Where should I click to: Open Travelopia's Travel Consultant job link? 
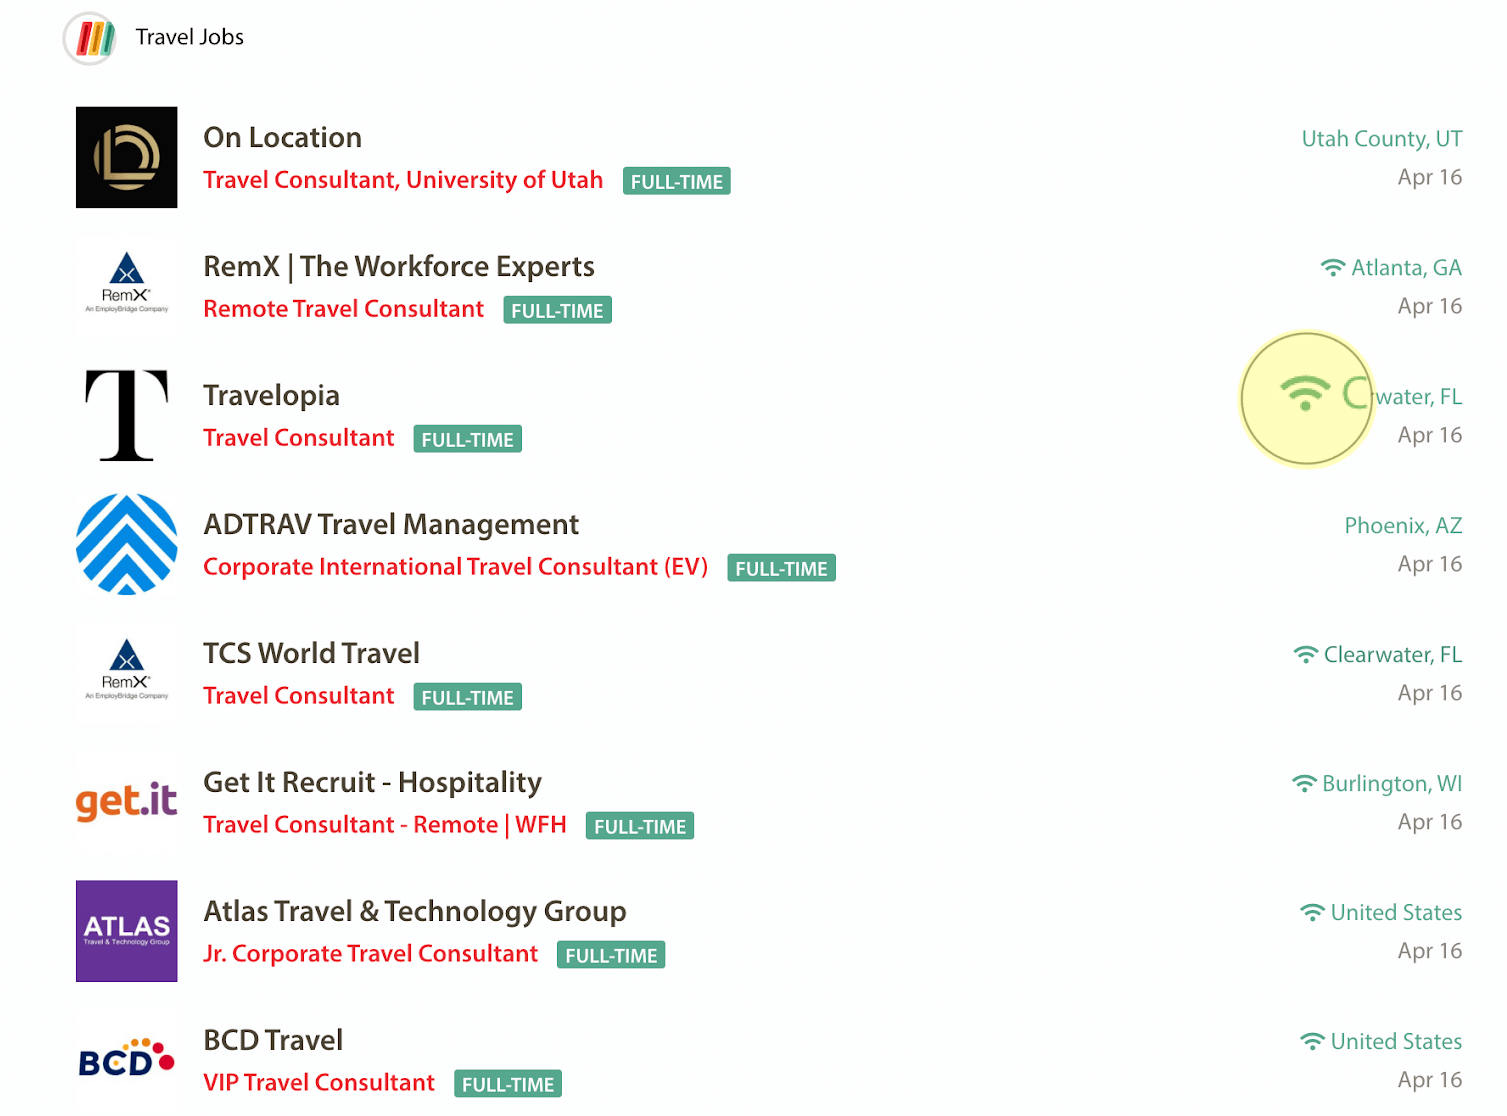coord(298,438)
